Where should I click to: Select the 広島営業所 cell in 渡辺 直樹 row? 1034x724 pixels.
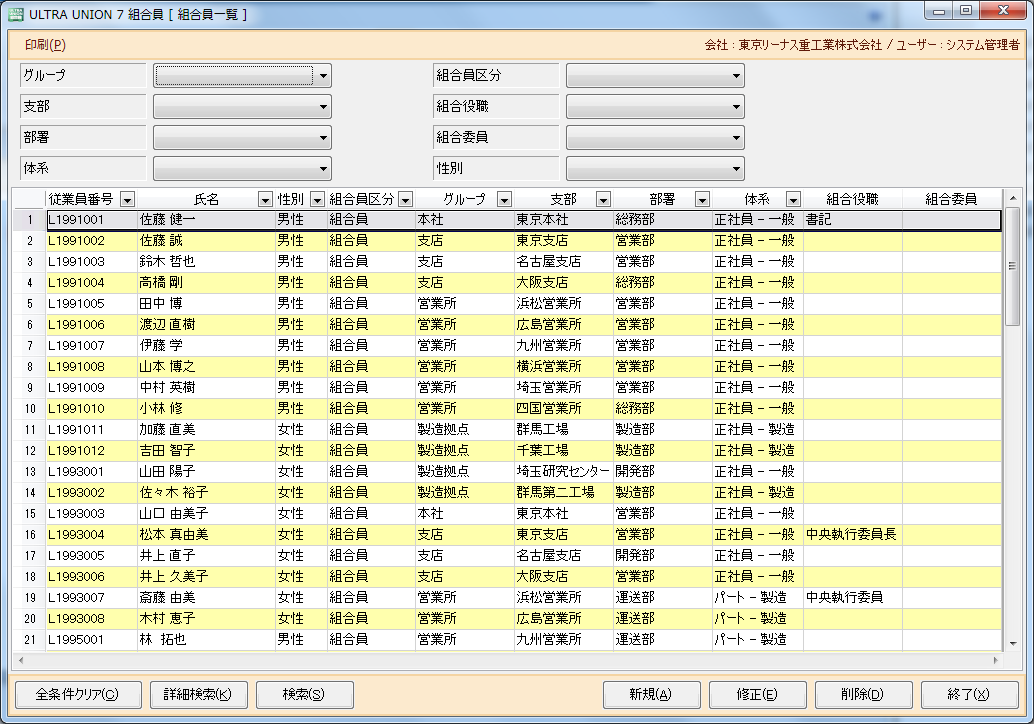(x=564, y=325)
